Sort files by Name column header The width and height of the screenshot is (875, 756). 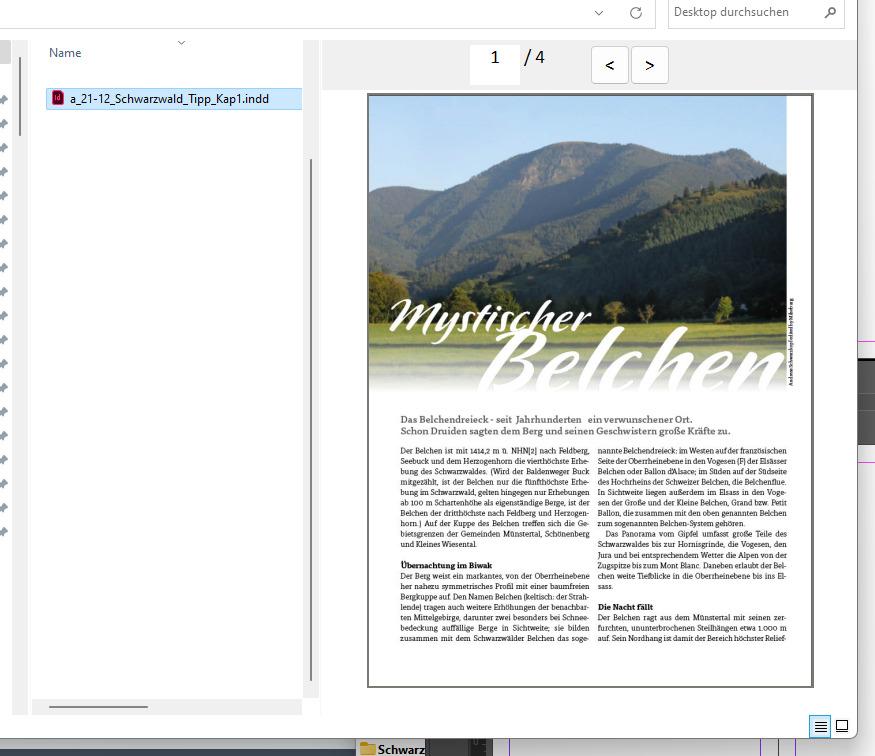[x=66, y=53]
